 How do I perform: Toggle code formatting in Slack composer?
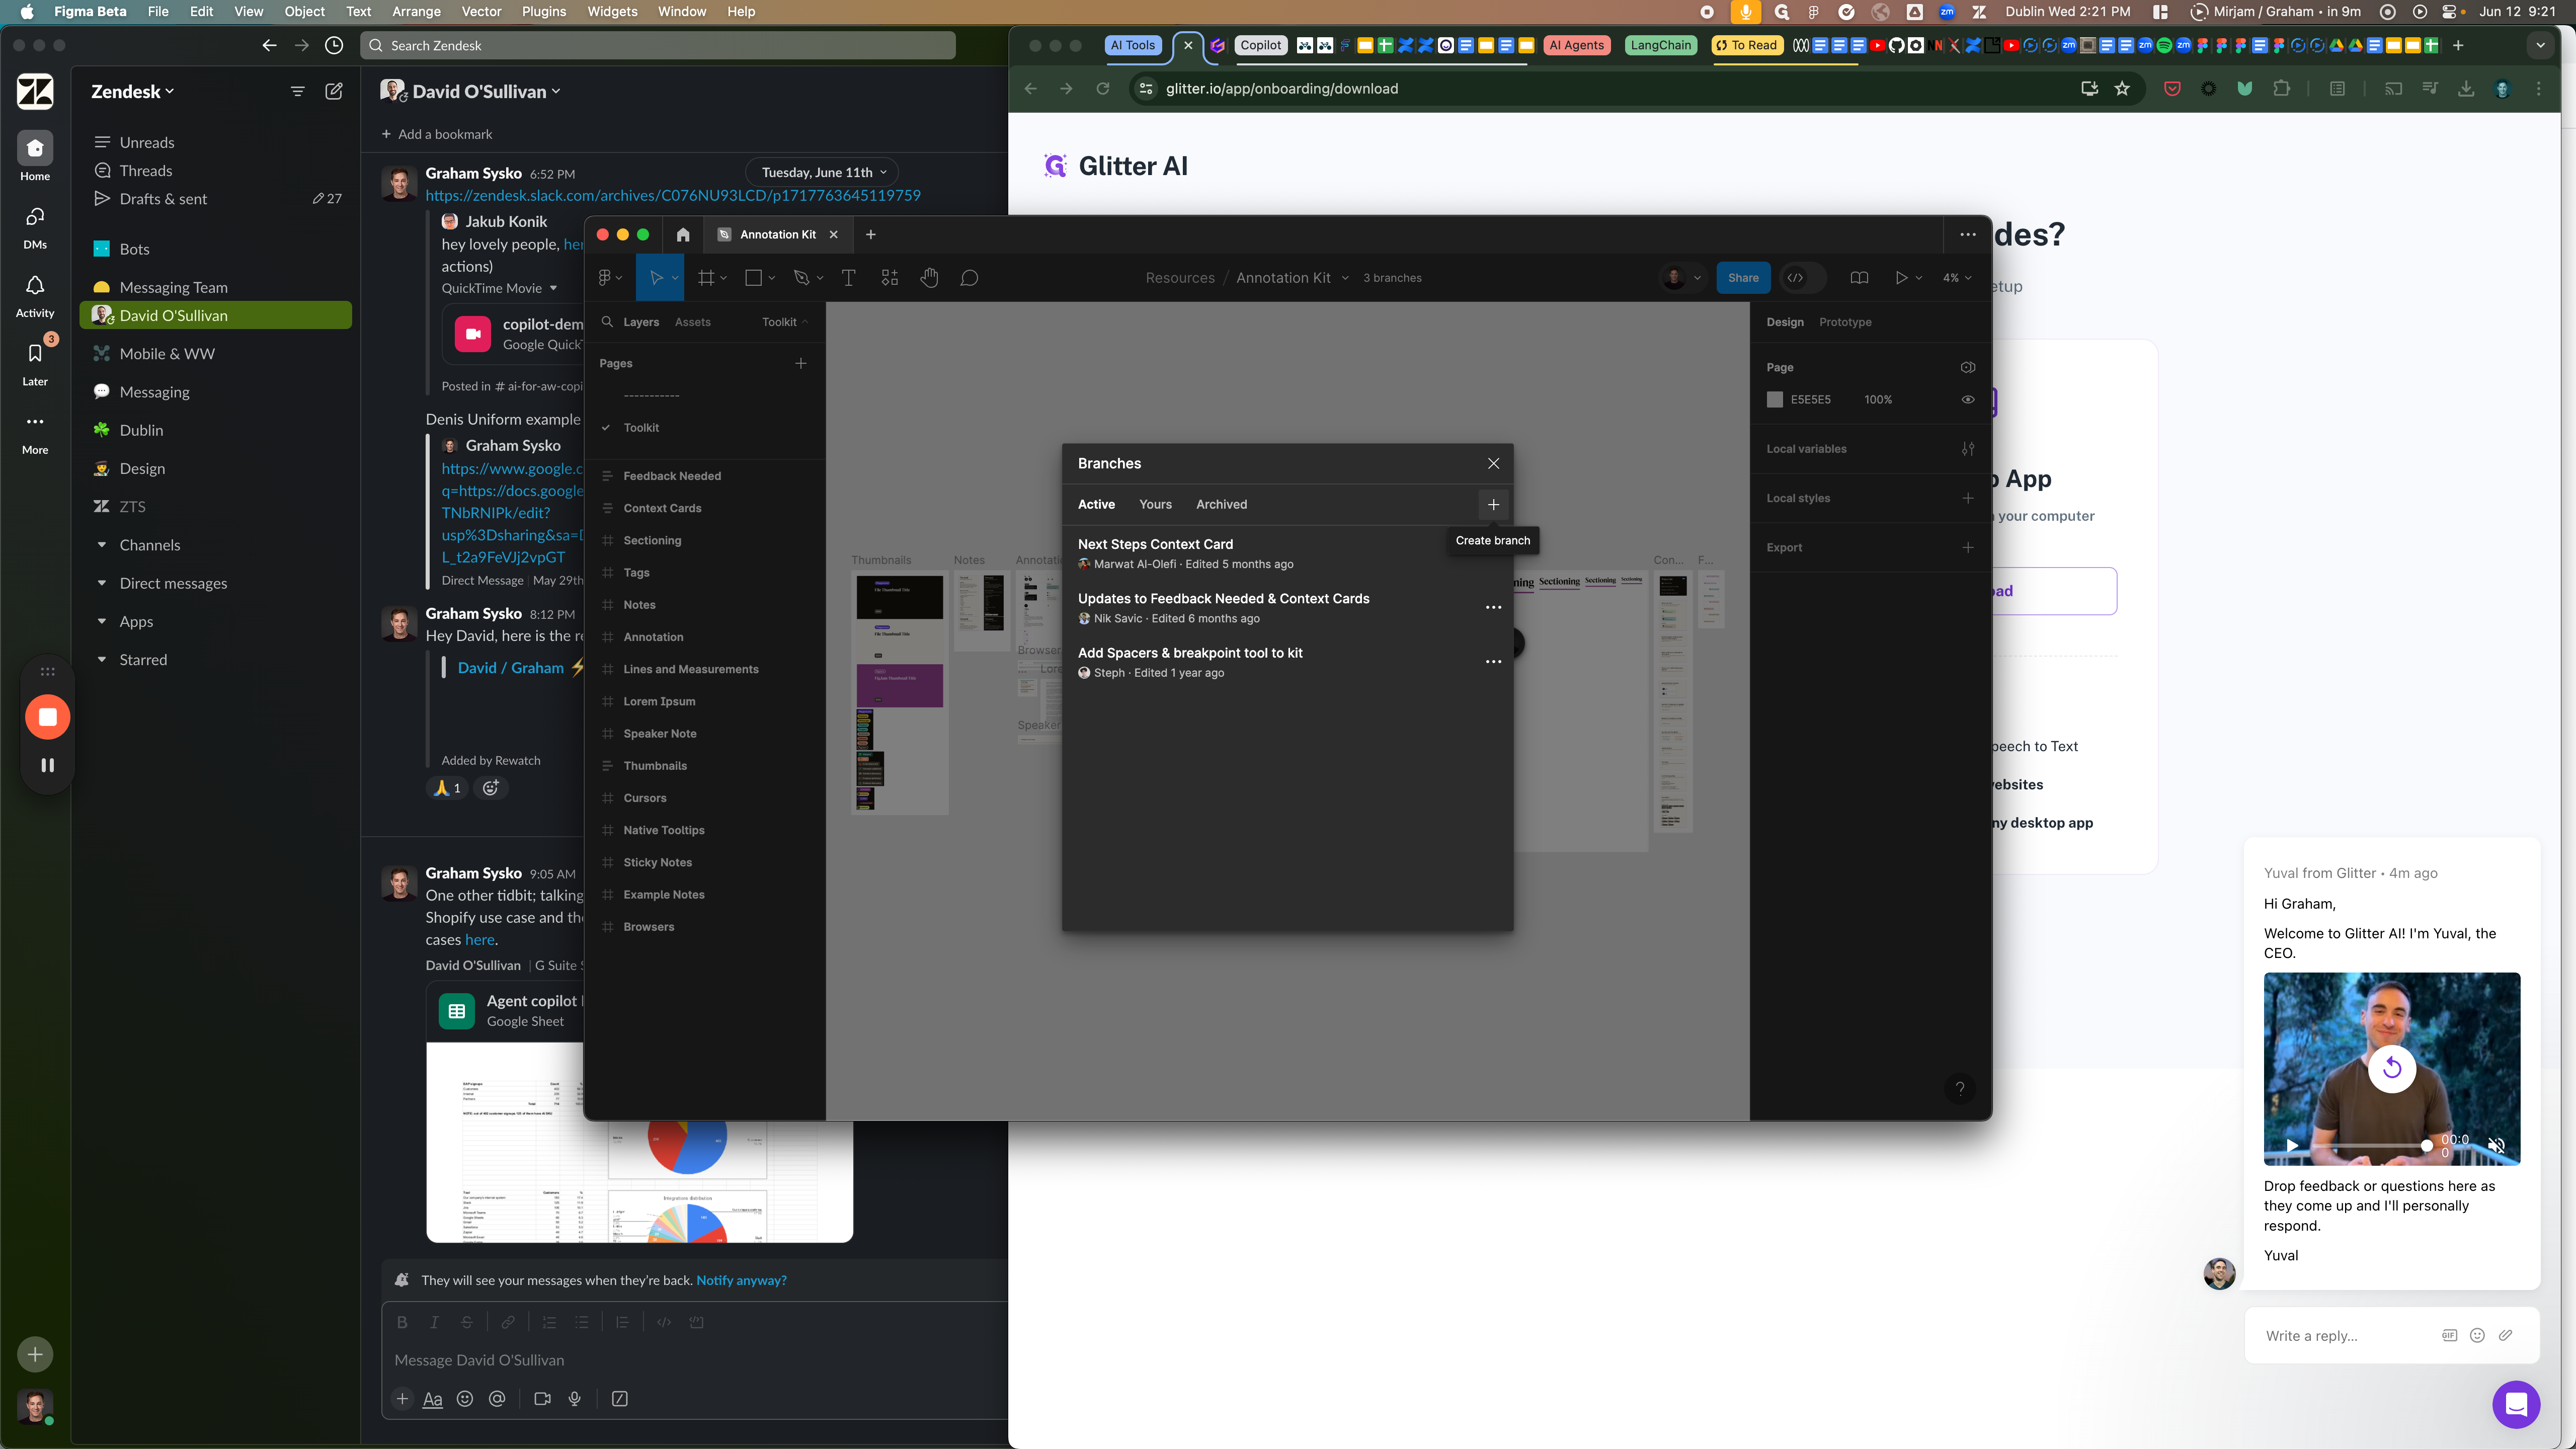tap(664, 1322)
